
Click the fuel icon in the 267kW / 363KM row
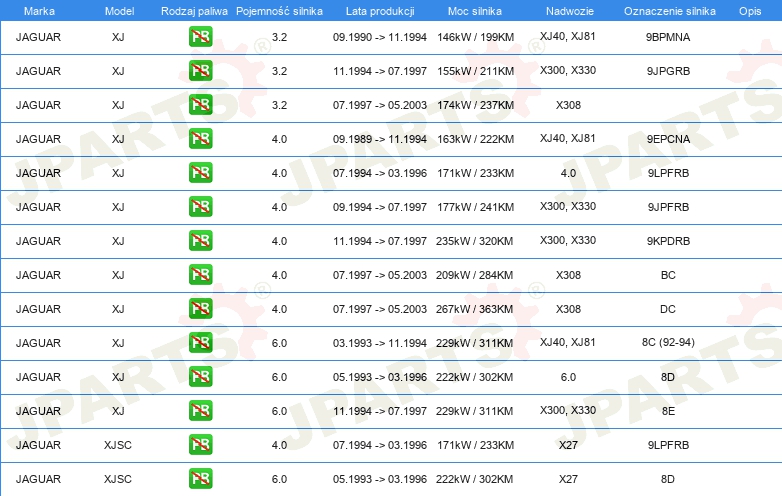tap(200, 309)
